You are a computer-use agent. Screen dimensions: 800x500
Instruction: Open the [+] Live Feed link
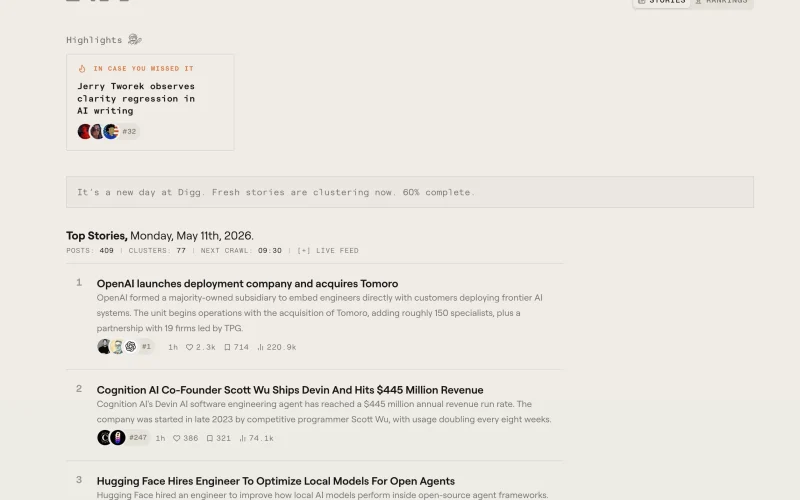click(328, 251)
